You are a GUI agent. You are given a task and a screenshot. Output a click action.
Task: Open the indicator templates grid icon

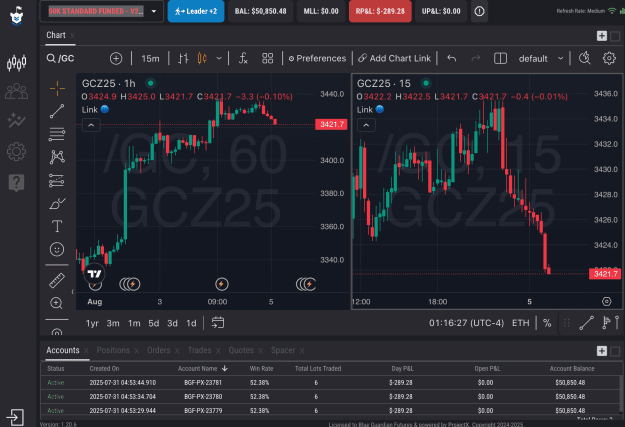point(267,59)
